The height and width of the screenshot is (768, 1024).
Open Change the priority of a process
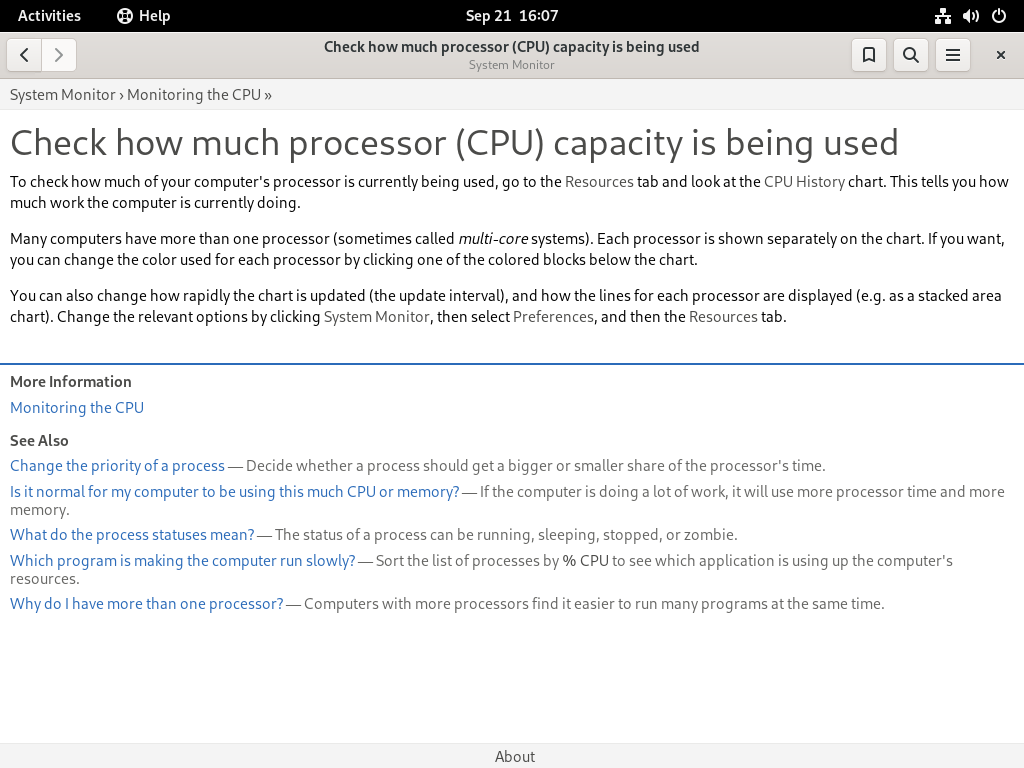[118, 466]
